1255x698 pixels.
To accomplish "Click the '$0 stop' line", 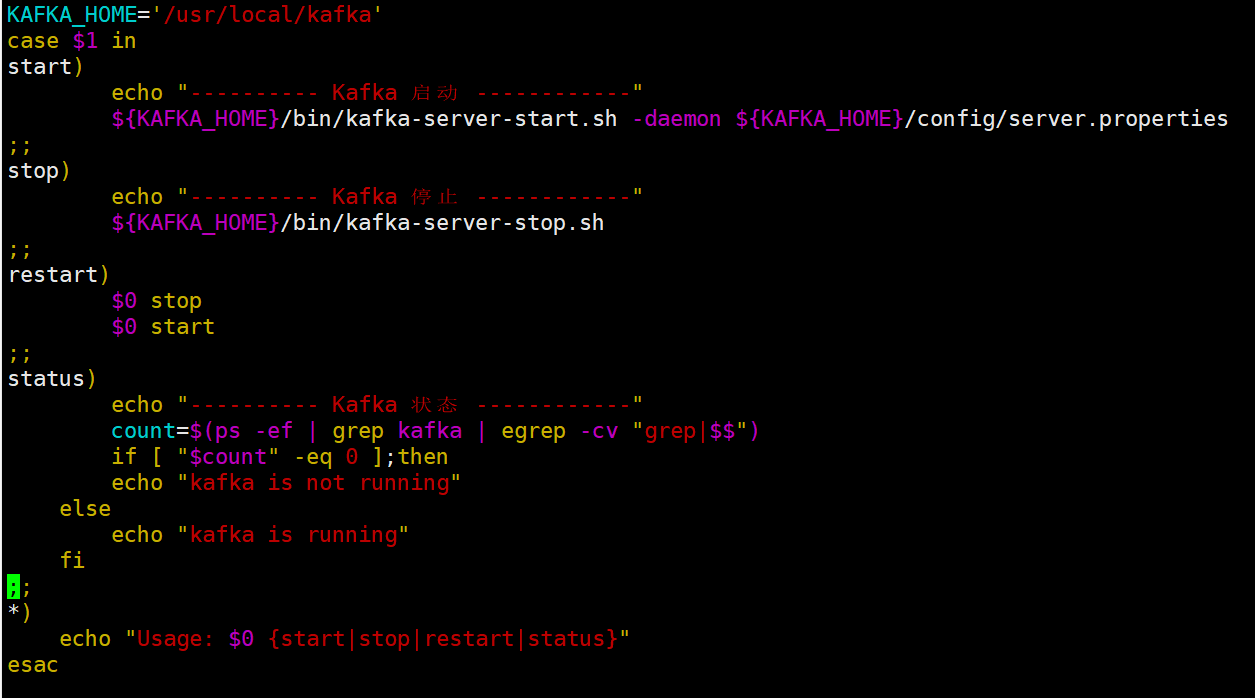I will pyautogui.click(x=157, y=301).
